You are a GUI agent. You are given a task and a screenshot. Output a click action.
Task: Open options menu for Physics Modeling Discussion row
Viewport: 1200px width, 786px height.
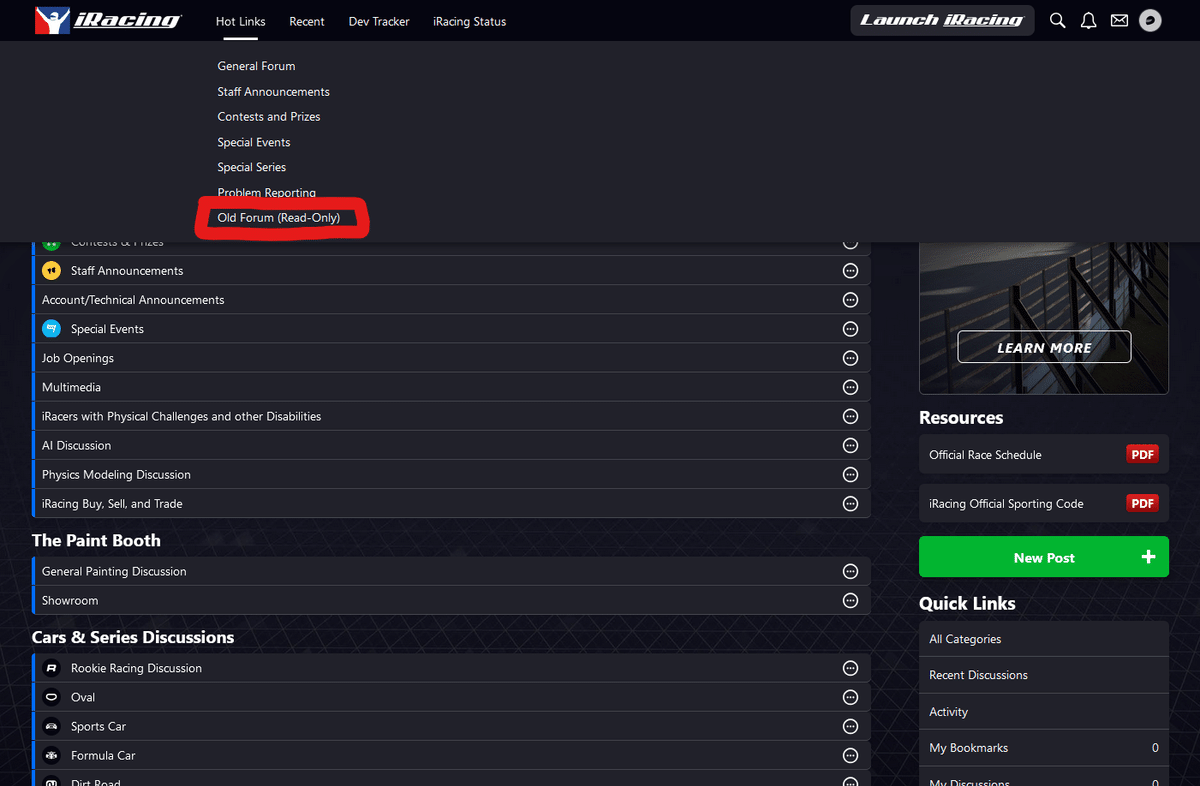850,474
